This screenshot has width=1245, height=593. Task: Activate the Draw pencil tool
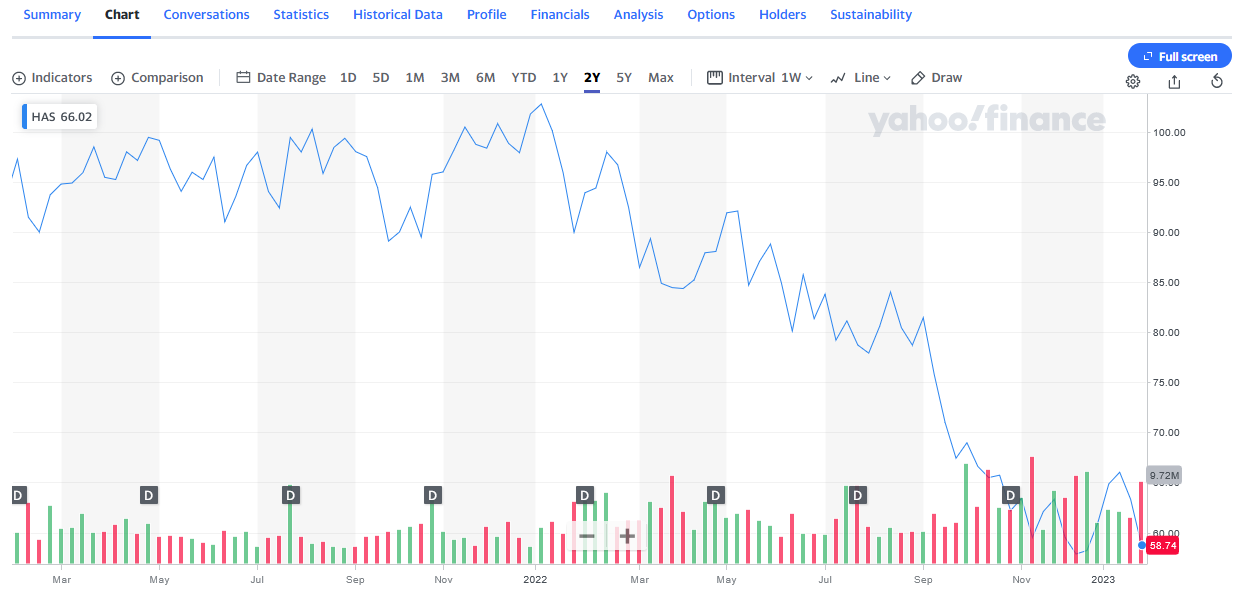936,78
